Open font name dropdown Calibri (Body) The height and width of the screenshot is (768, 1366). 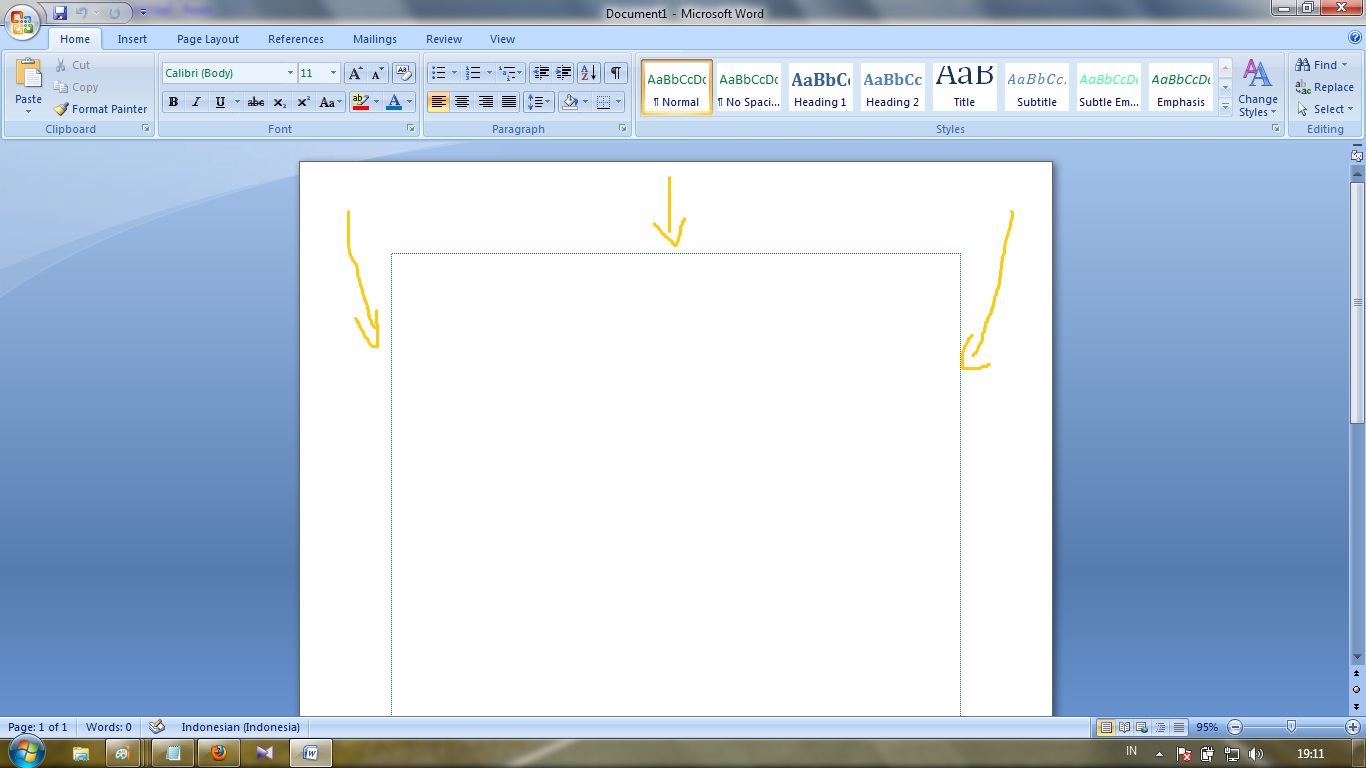tap(290, 73)
